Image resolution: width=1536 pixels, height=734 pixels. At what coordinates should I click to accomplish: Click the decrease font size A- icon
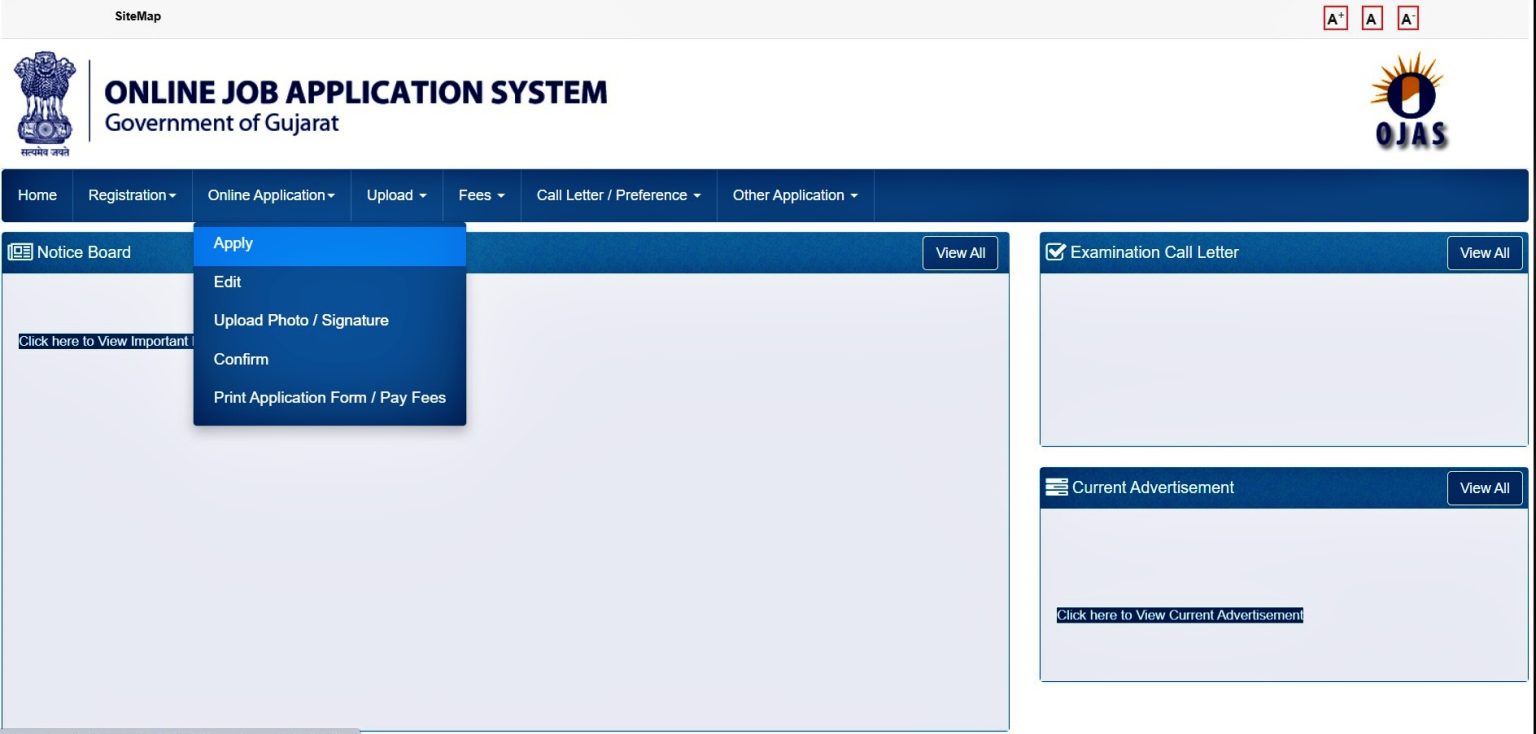tap(1408, 19)
